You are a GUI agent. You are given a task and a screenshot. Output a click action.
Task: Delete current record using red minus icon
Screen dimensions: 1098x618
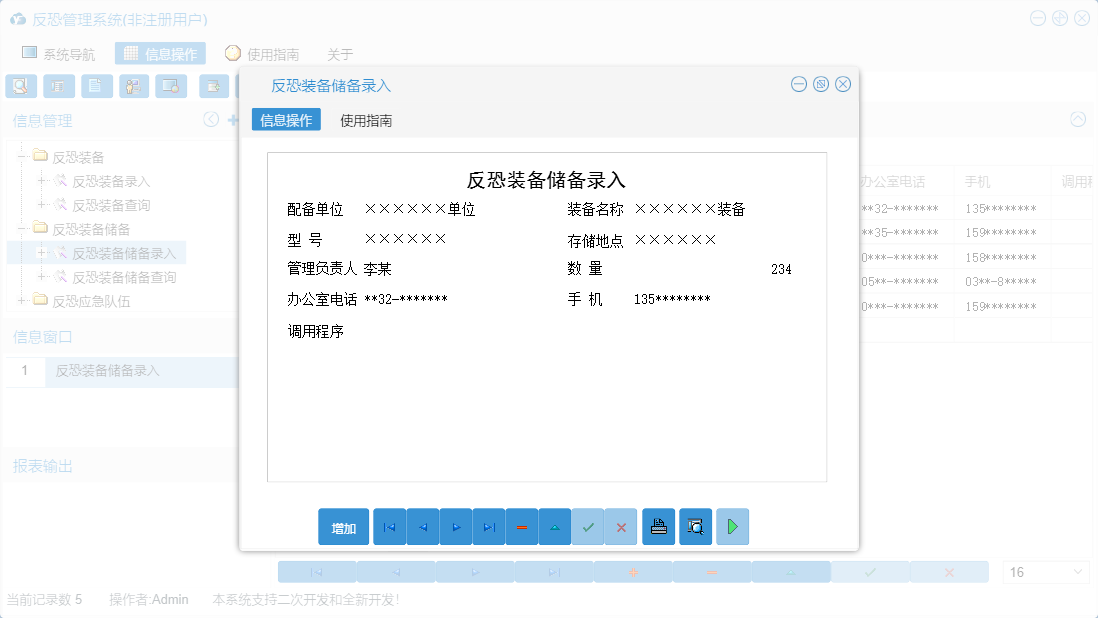(522, 527)
